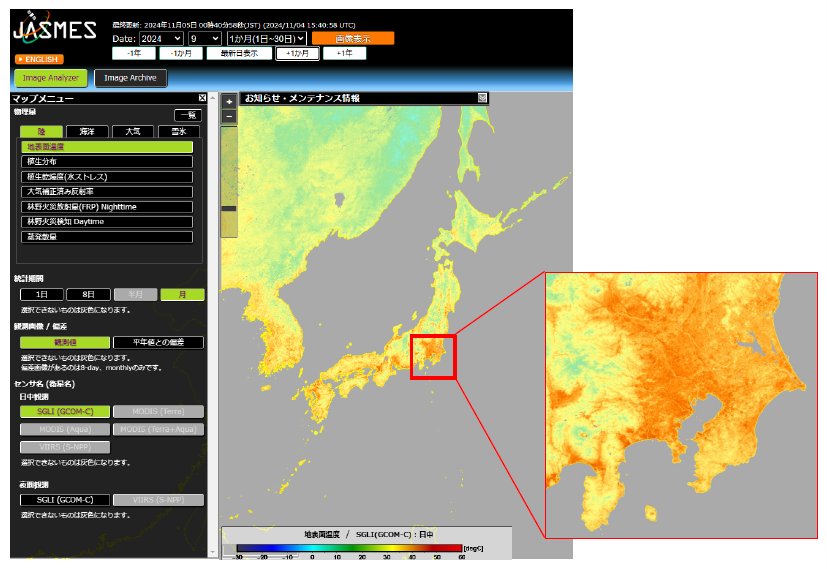827x569 pixels.
Task: Switch to the Image Archive tab
Action: (130, 78)
